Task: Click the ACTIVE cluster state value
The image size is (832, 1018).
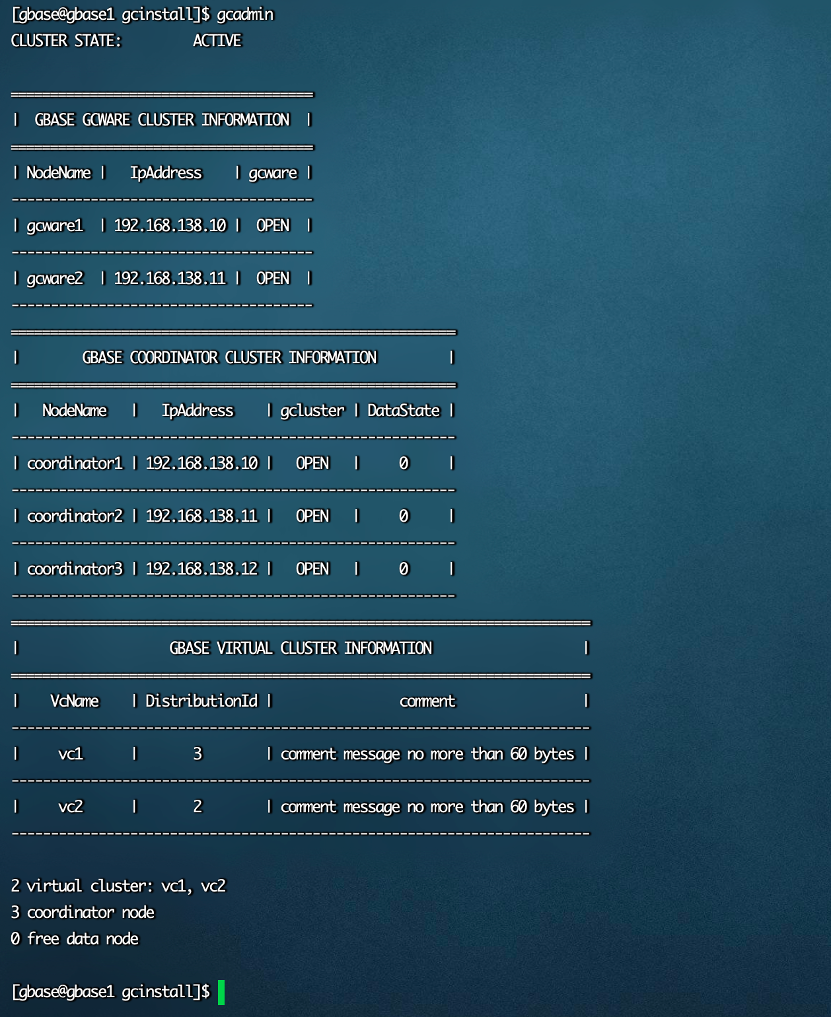Action: coord(217,41)
